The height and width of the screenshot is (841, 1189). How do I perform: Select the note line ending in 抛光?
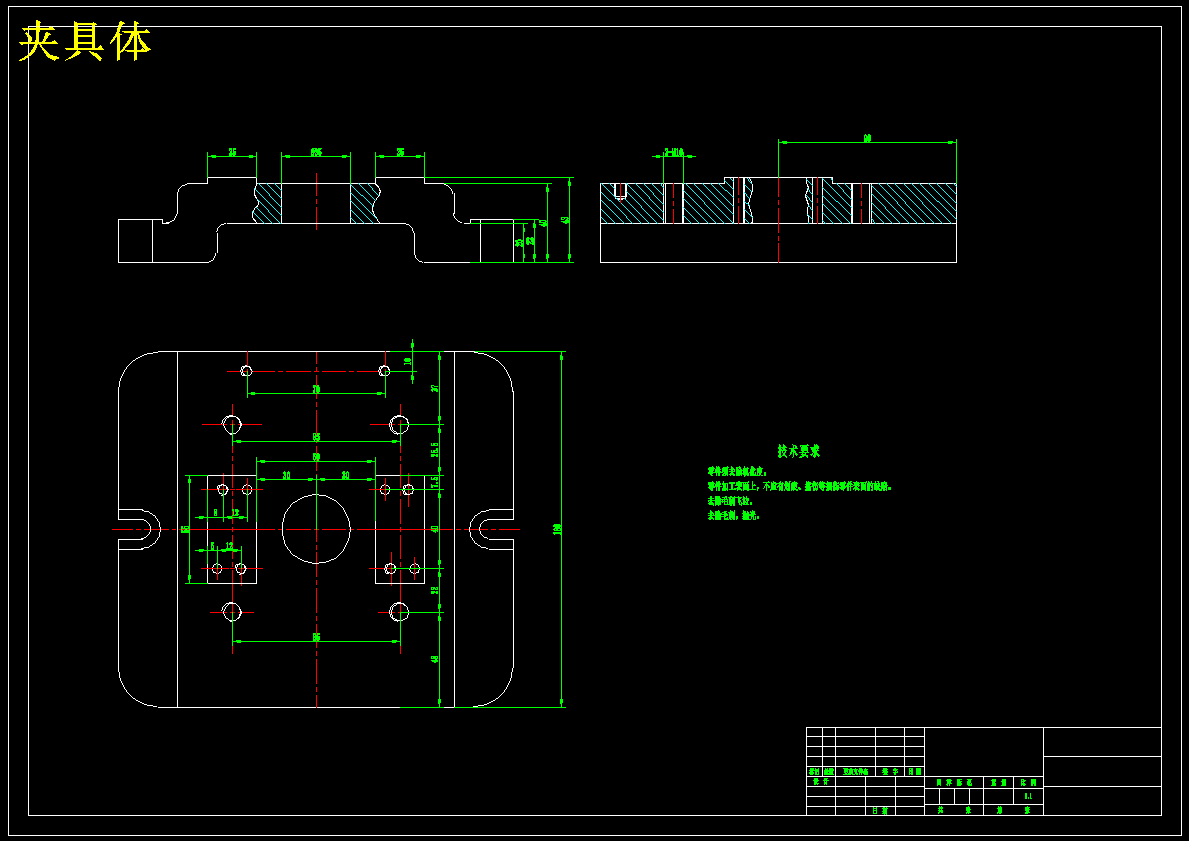point(733,516)
